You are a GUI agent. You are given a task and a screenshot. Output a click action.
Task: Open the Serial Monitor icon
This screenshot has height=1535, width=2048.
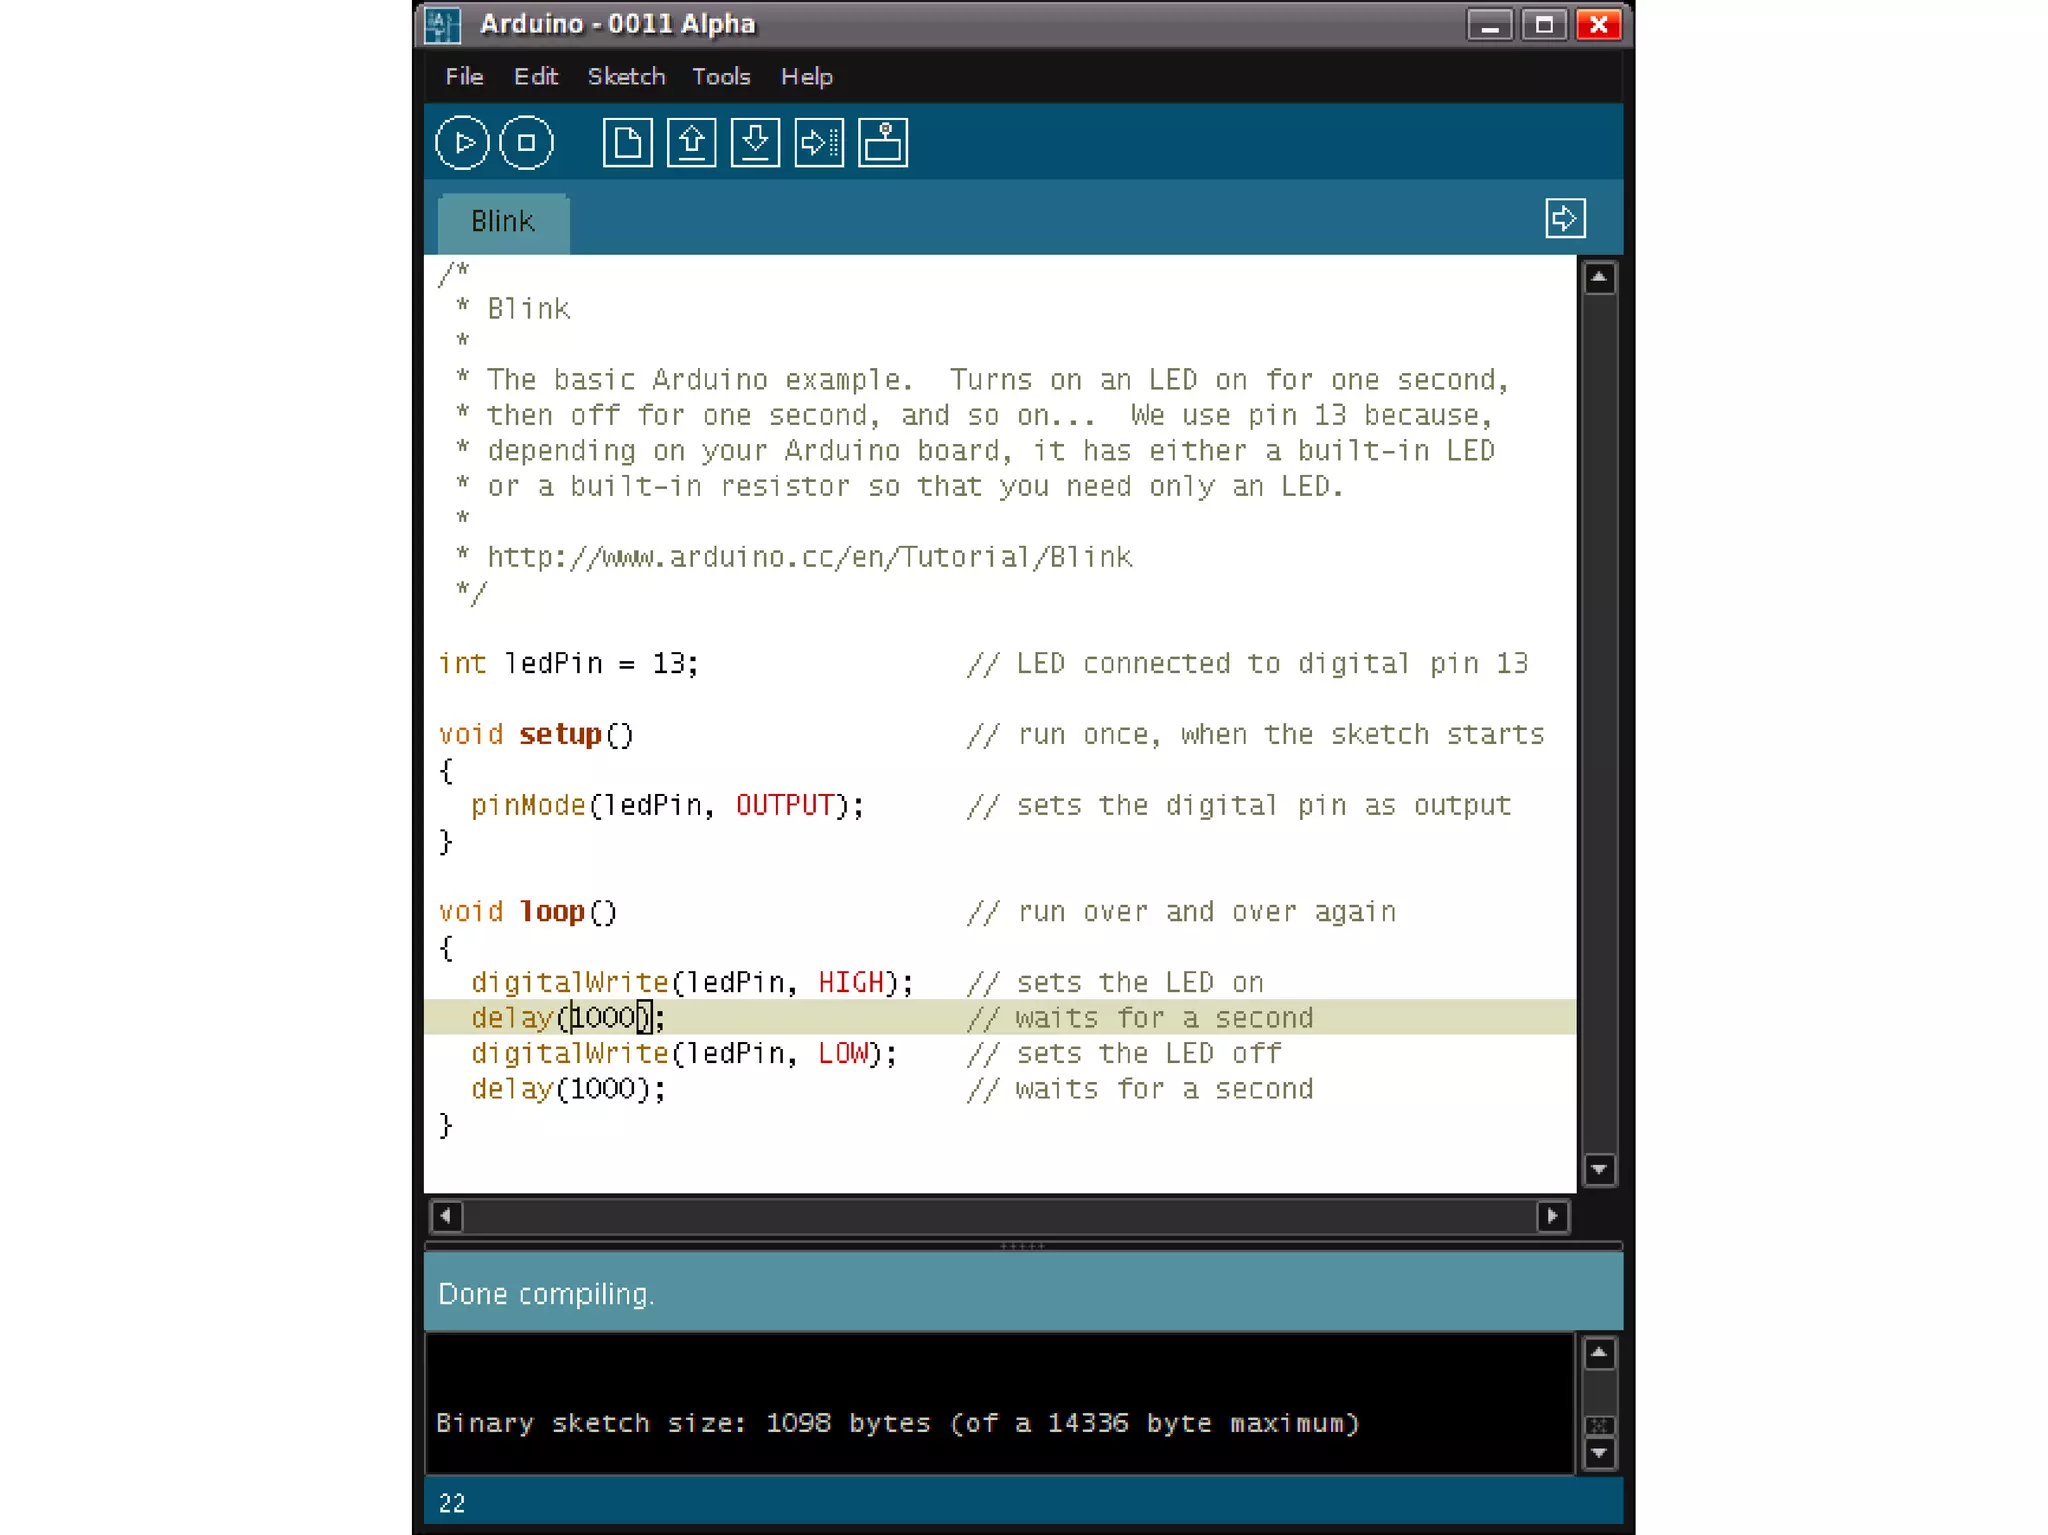pyautogui.click(x=883, y=143)
